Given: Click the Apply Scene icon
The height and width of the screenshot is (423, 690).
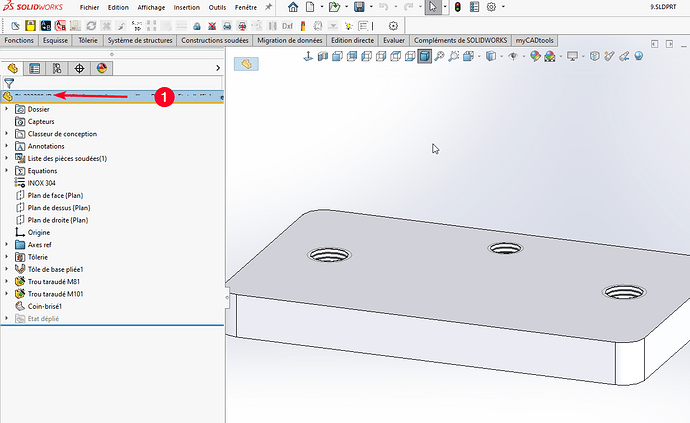Looking at the screenshot, I should (550, 56).
